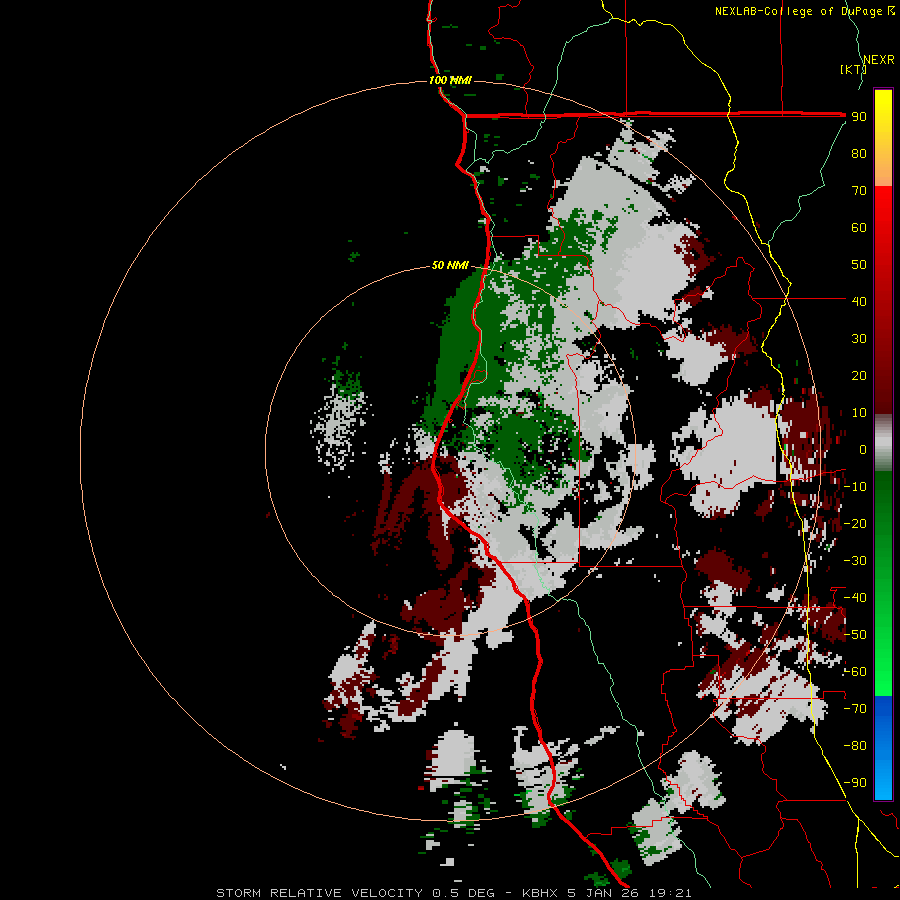Viewport: 900px width, 900px height.
Task: Click the positive 40 scale label
Action: point(859,301)
